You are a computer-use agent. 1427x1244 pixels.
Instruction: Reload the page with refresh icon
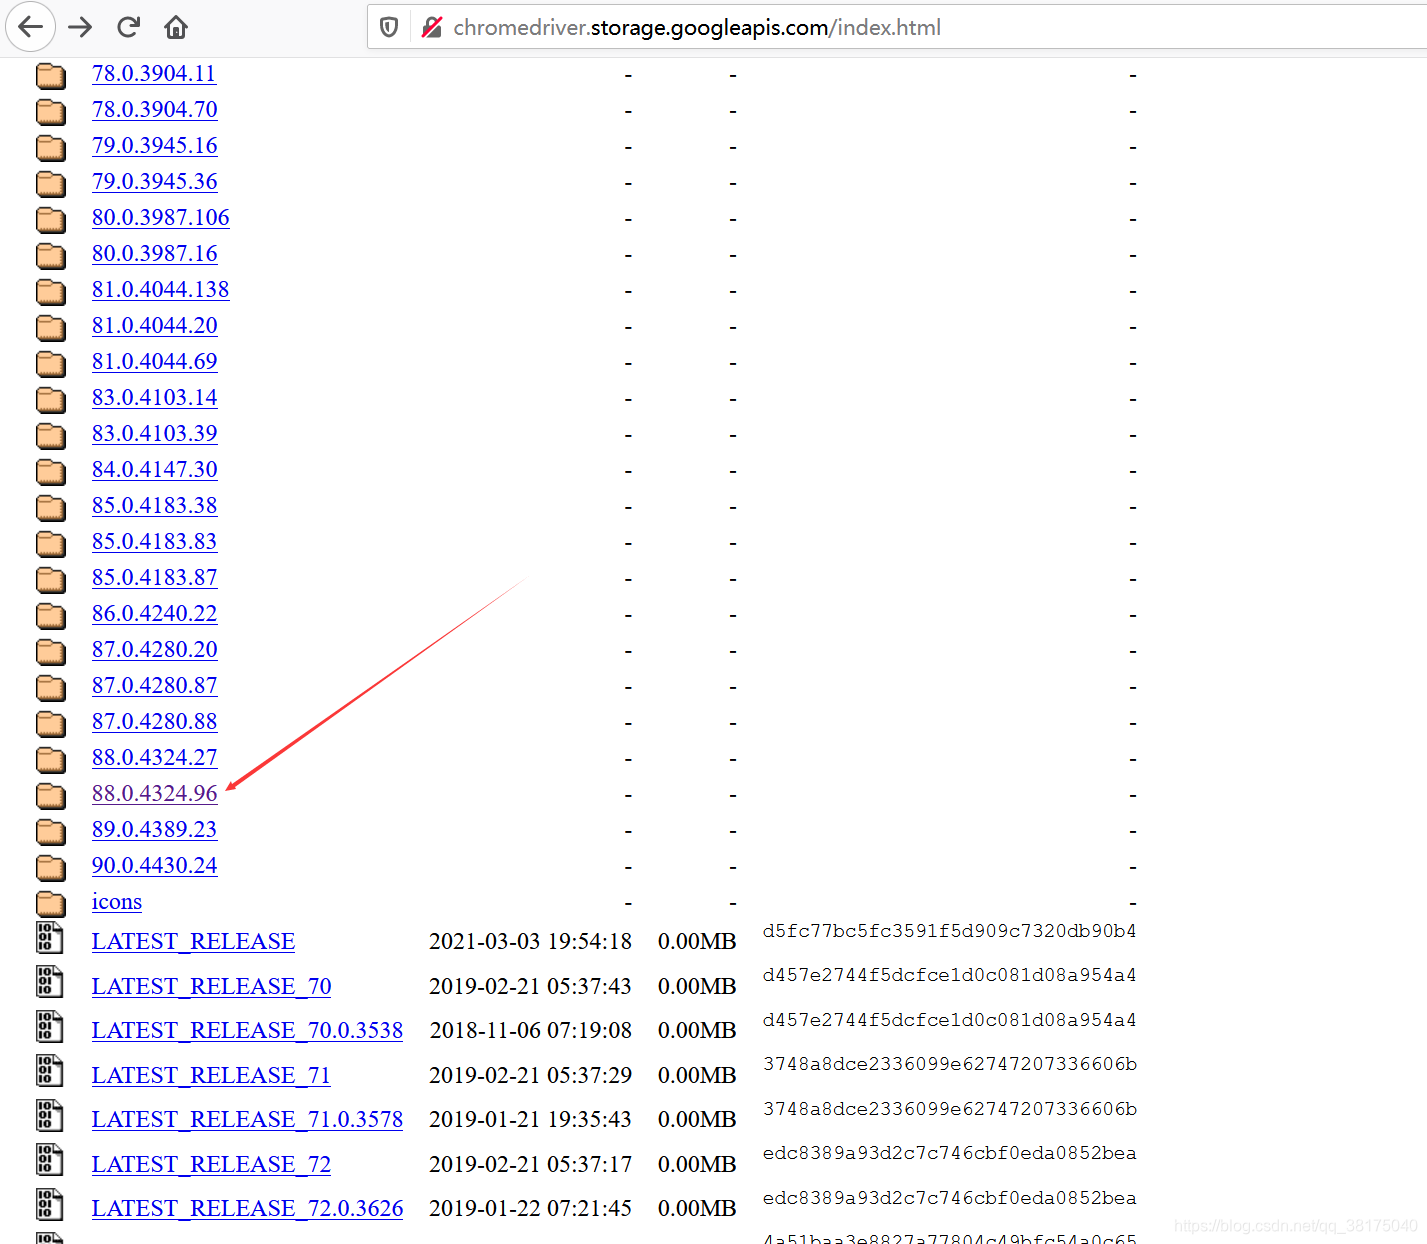pos(128,27)
